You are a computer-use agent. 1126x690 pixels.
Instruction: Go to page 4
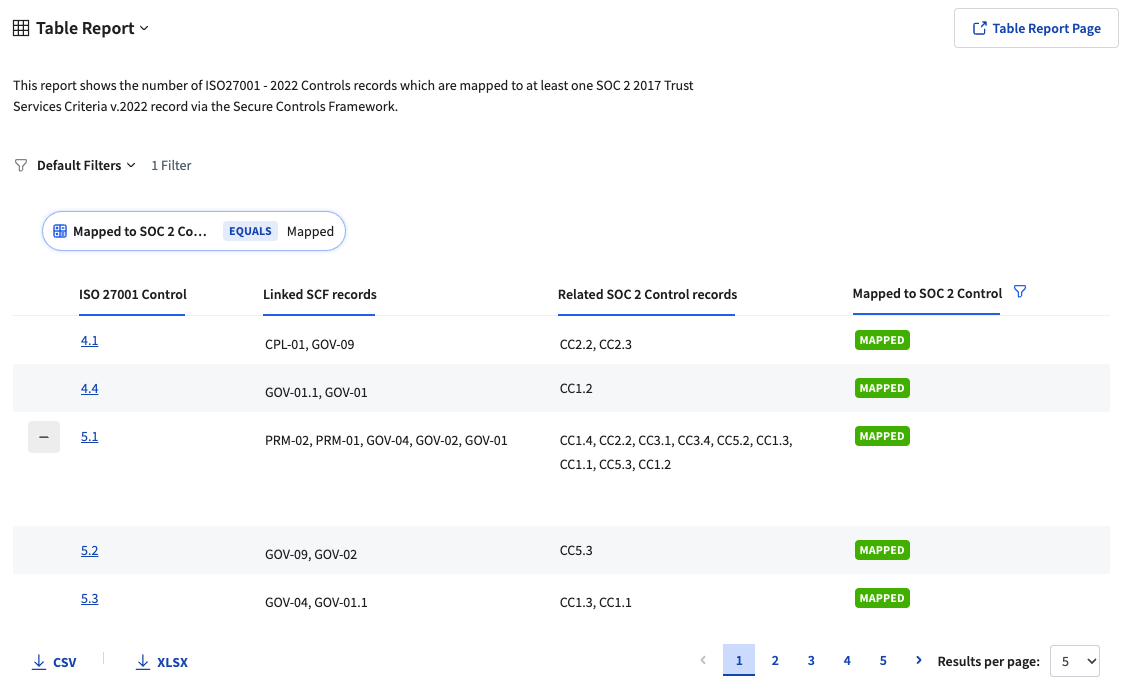coord(847,660)
